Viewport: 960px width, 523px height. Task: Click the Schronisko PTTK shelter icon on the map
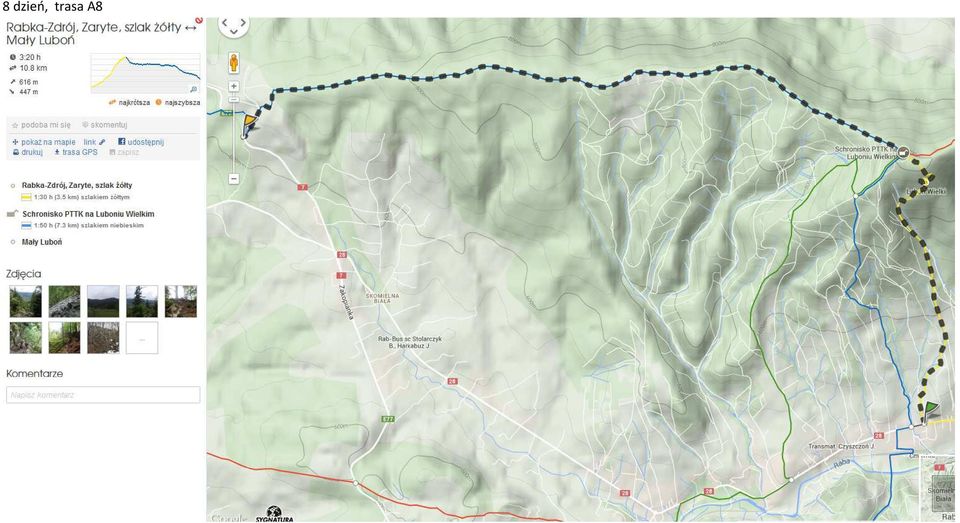click(903, 153)
